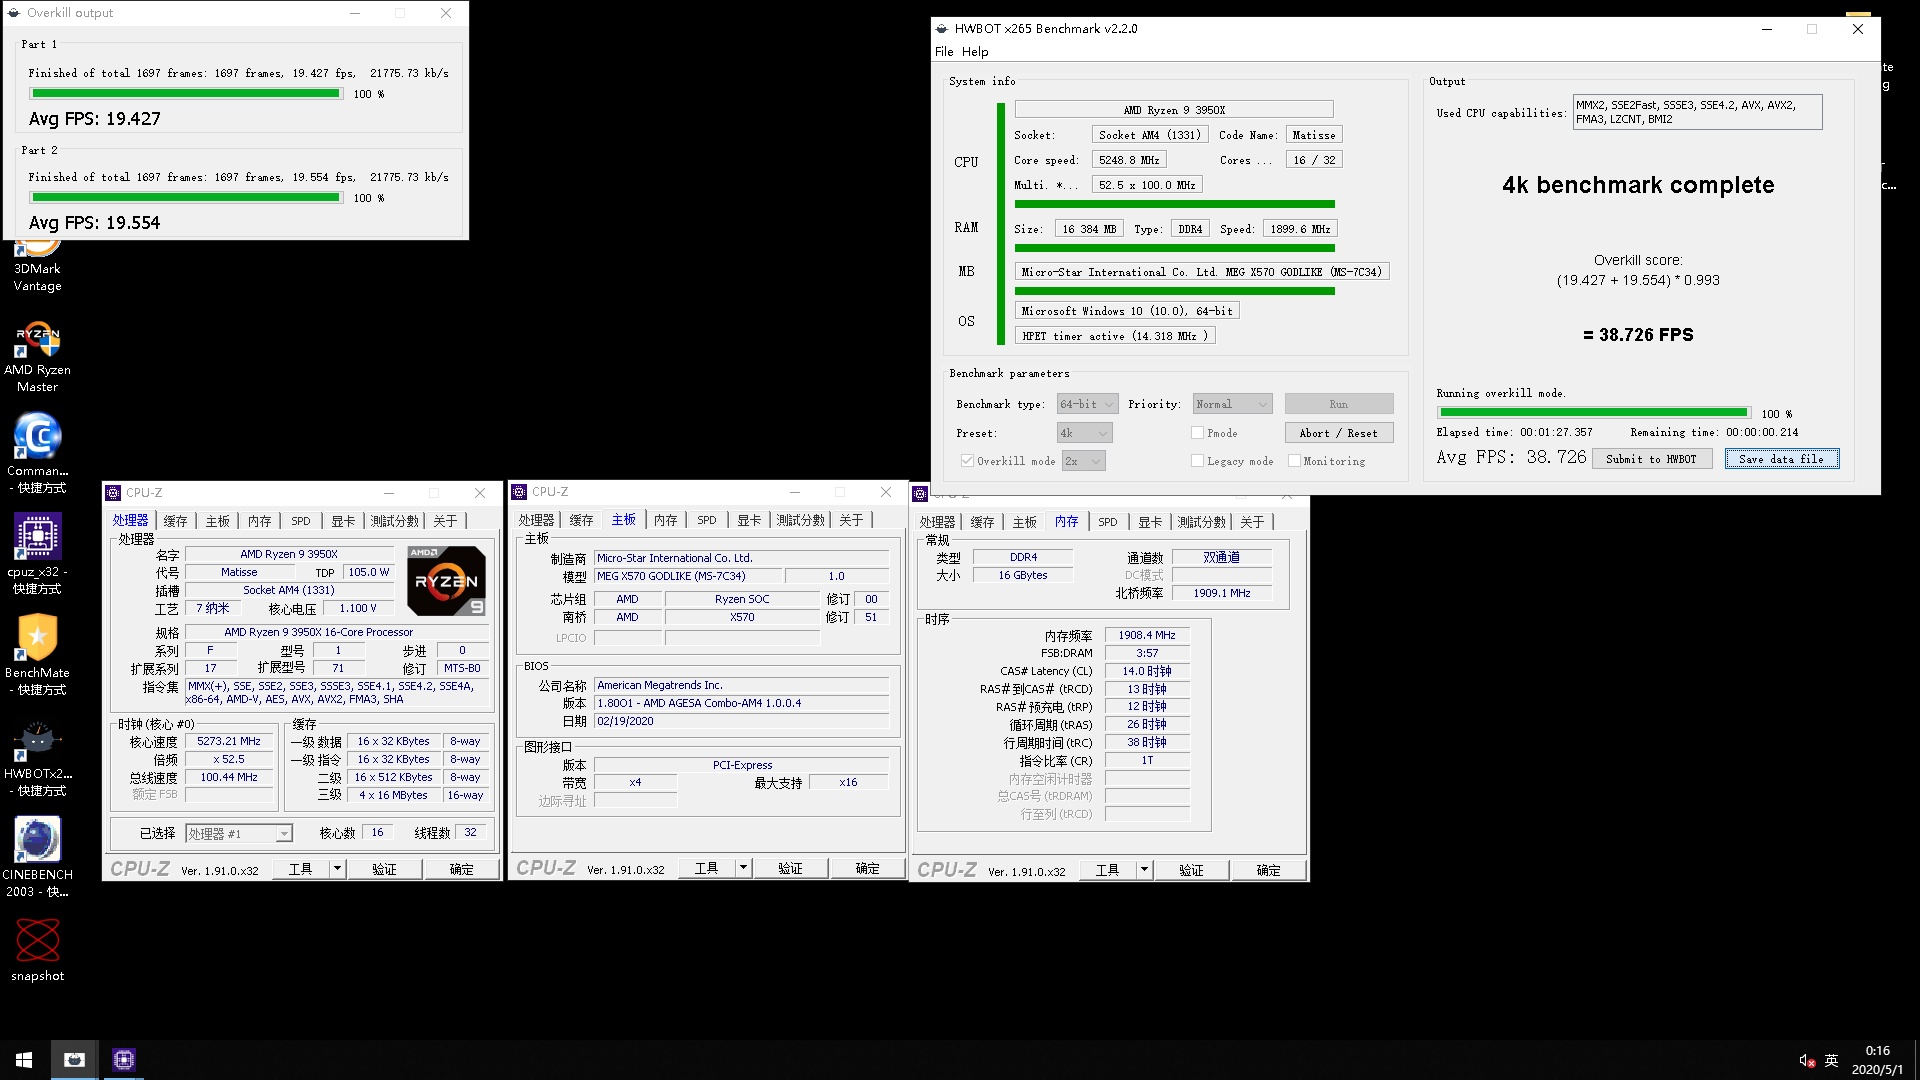The height and width of the screenshot is (1080, 1920).
Task: Click HWBOT x265 Benchmark title bar icon
Action: (x=942, y=29)
